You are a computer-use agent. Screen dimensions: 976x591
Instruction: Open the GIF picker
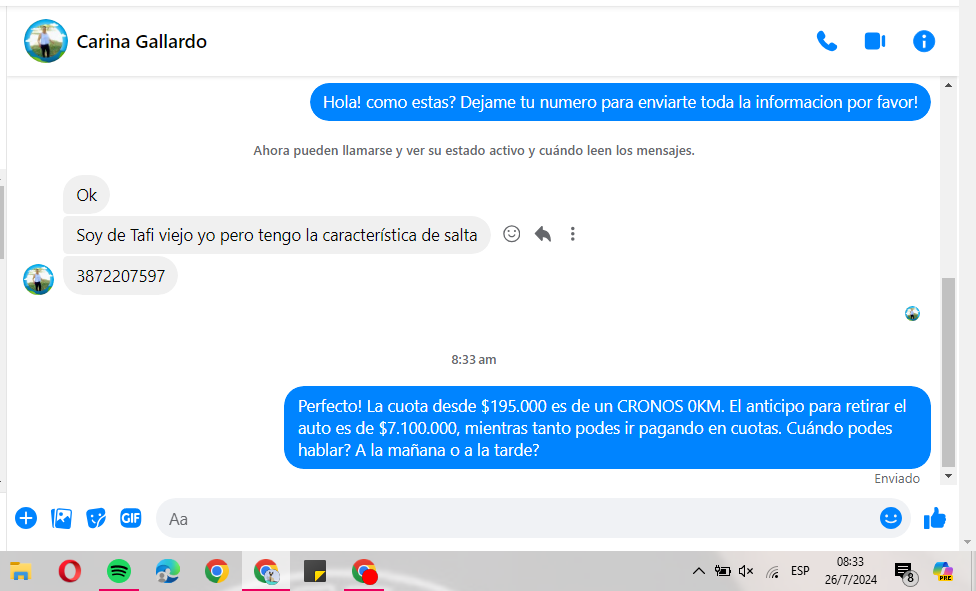[130, 518]
